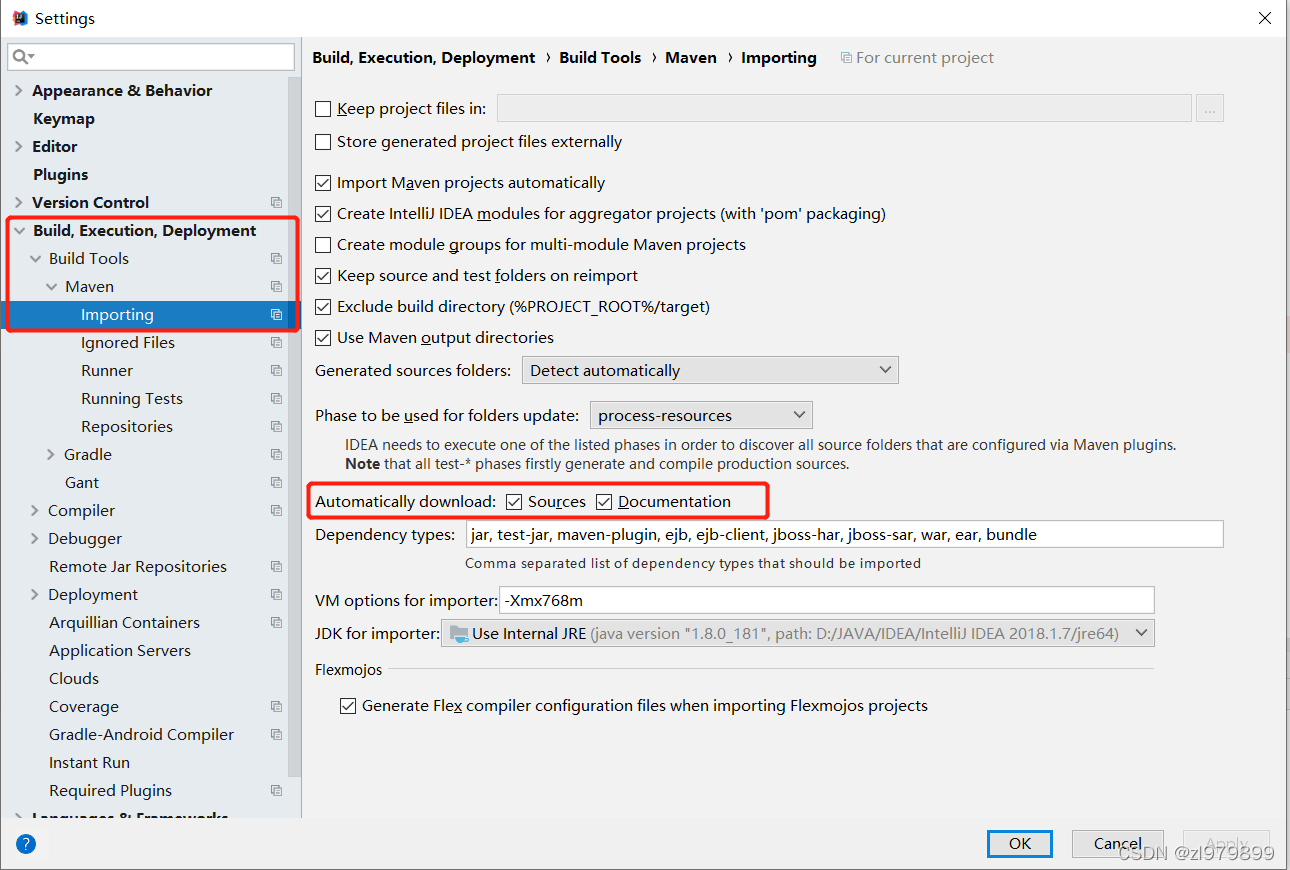Toggle Keep source and test folders on reimport

coord(323,276)
